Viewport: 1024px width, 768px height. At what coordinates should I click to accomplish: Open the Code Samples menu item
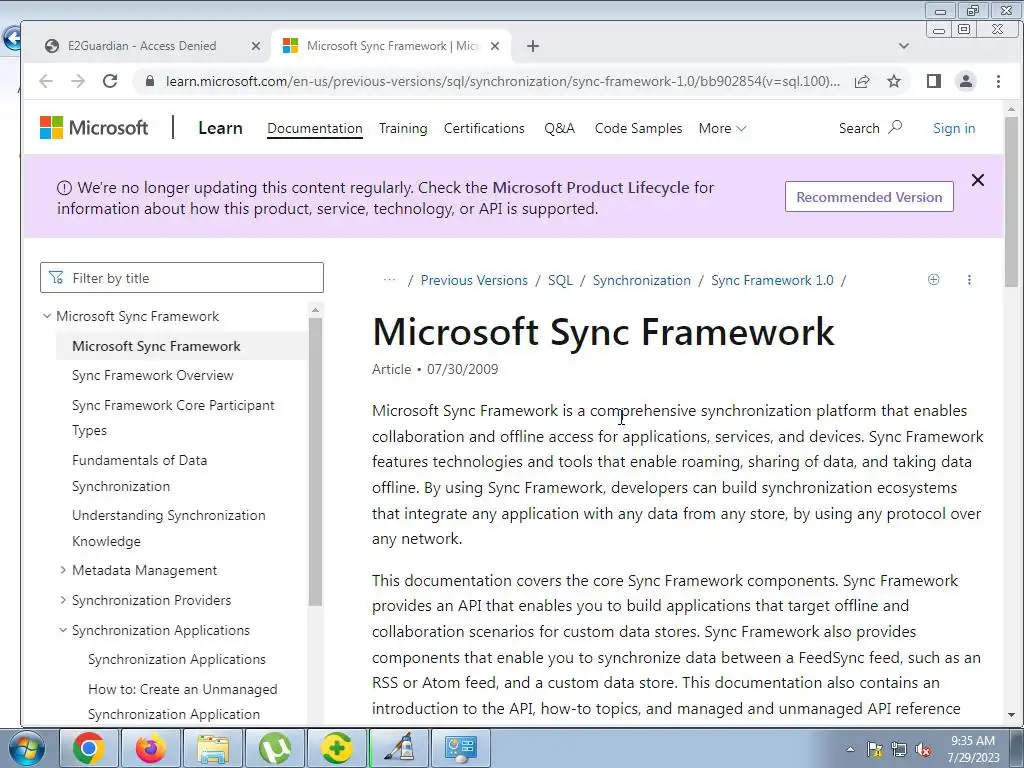[x=638, y=128]
